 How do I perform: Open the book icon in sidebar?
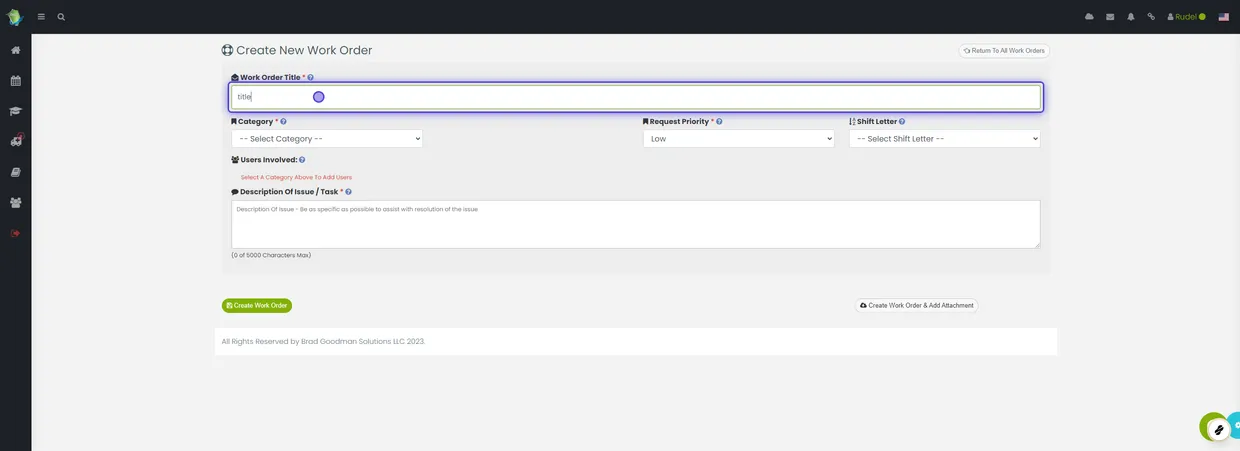click(15, 172)
